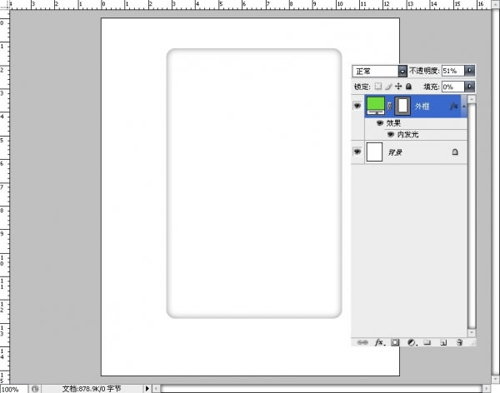This screenshot has height=393, width=500.
Task: Click the 不透明度 51% value field
Action: 453,71
